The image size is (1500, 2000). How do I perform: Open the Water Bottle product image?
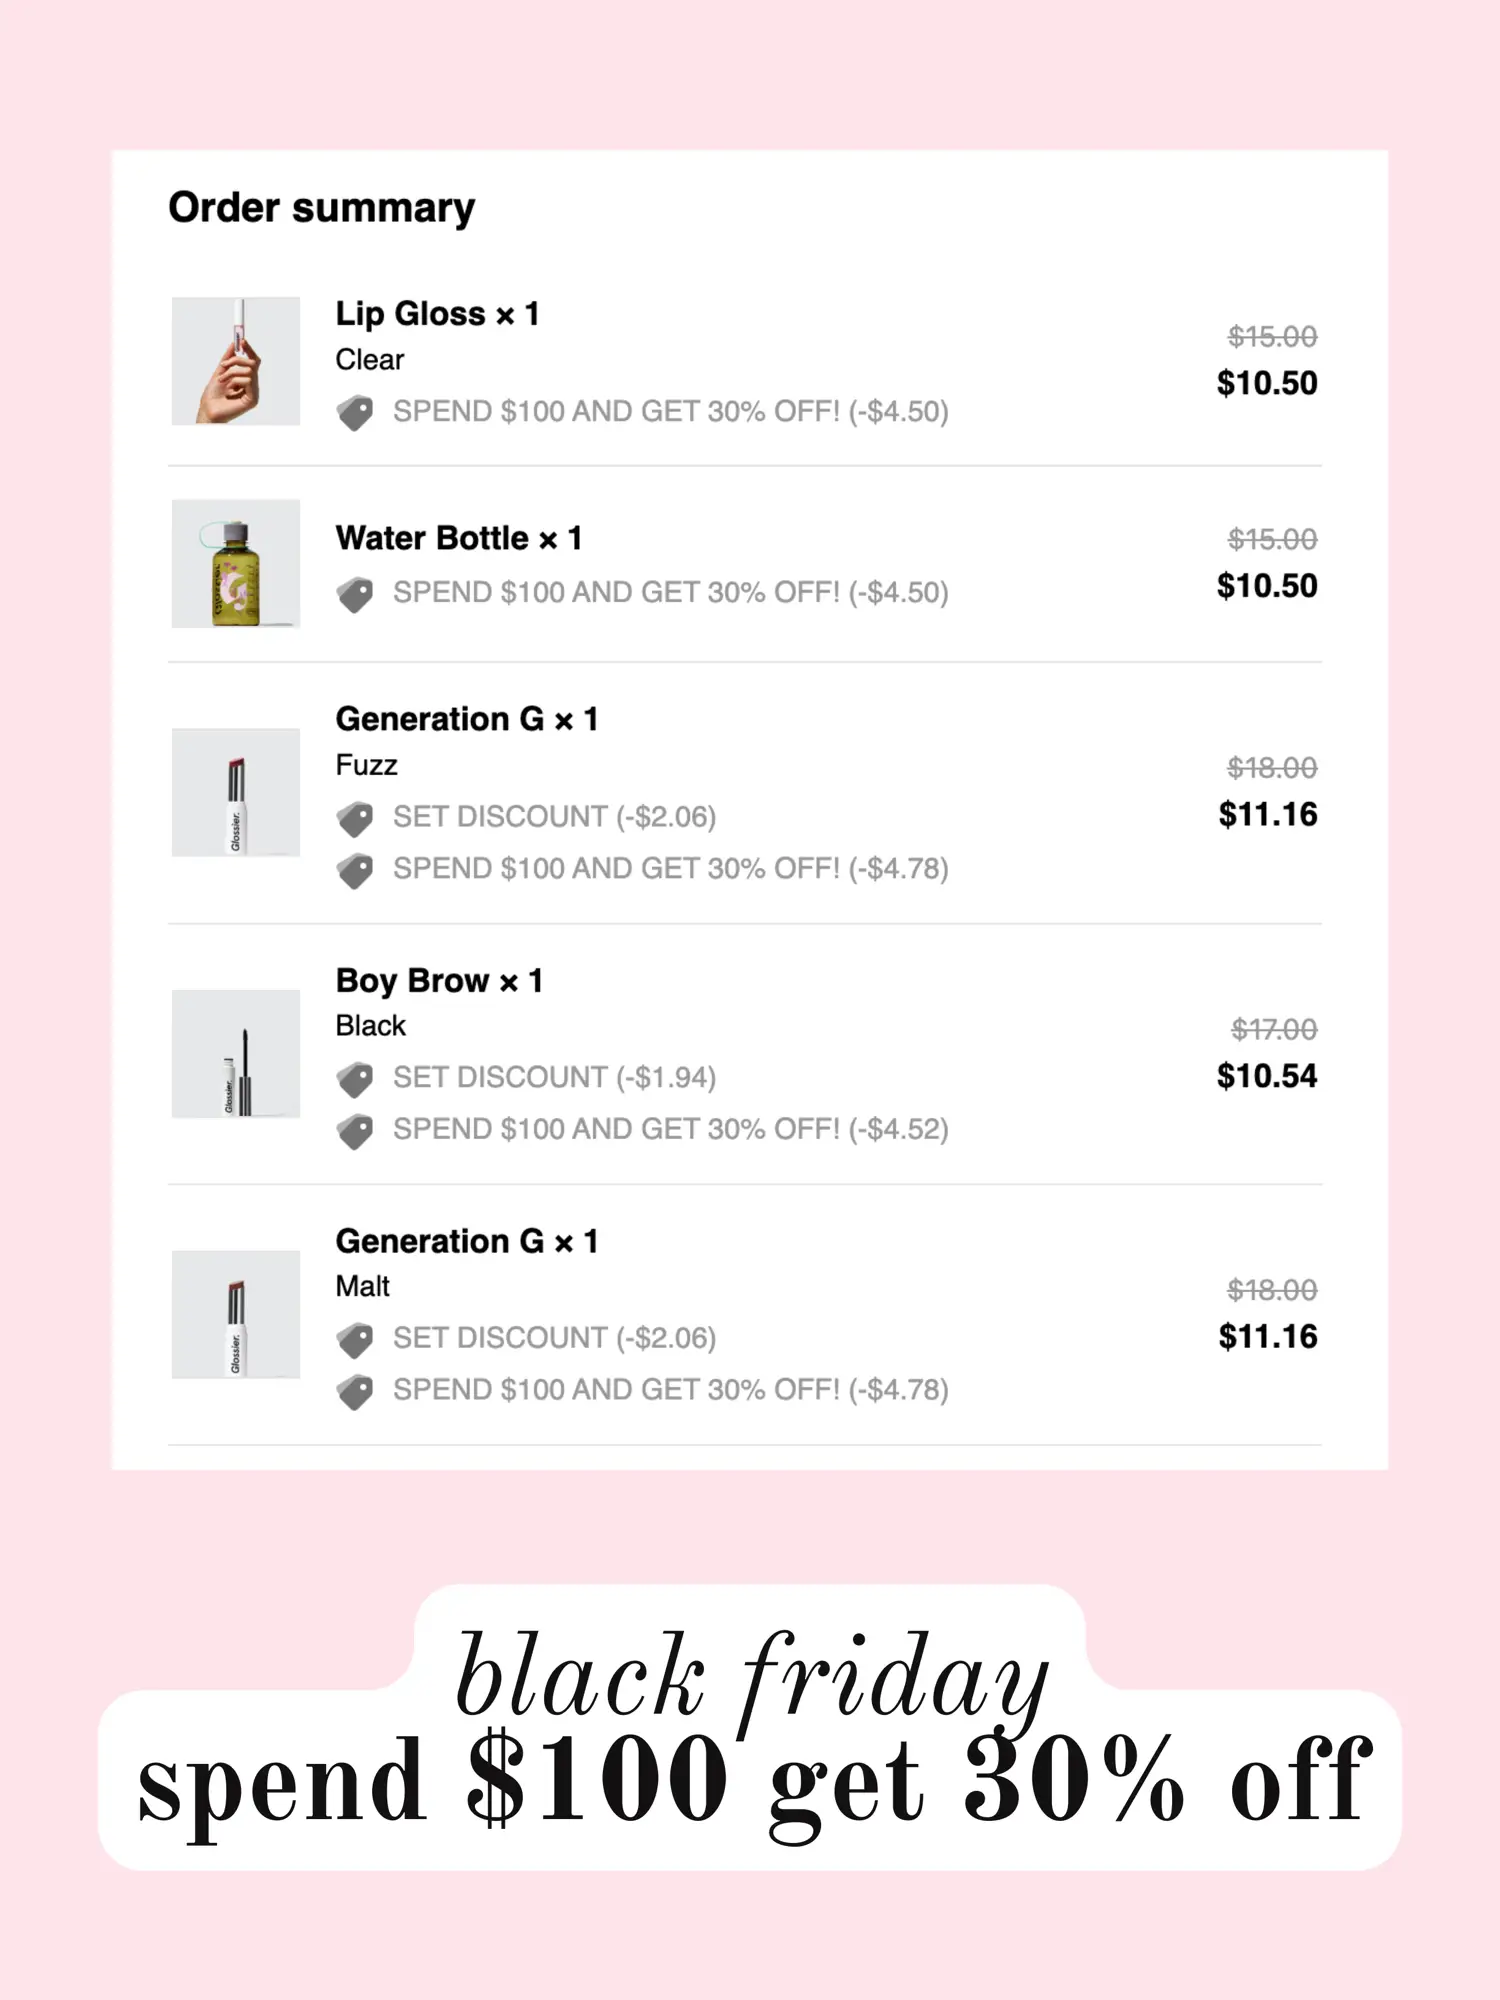click(236, 564)
